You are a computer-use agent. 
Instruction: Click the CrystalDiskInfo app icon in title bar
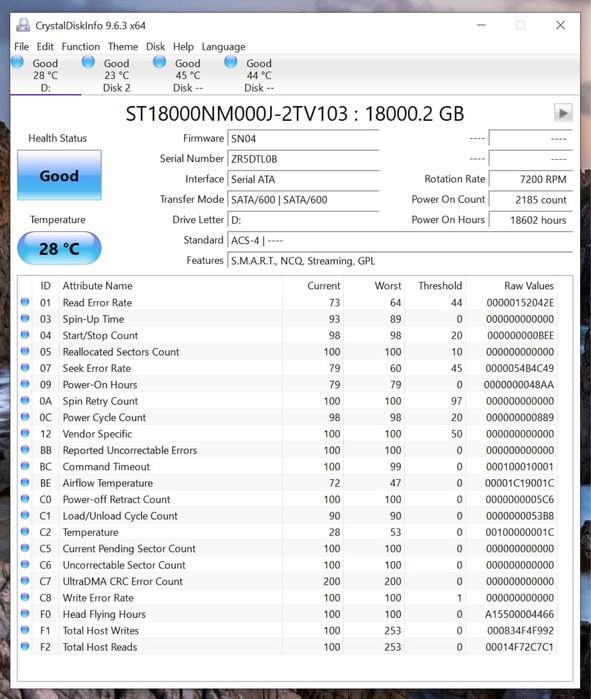pos(23,25)
